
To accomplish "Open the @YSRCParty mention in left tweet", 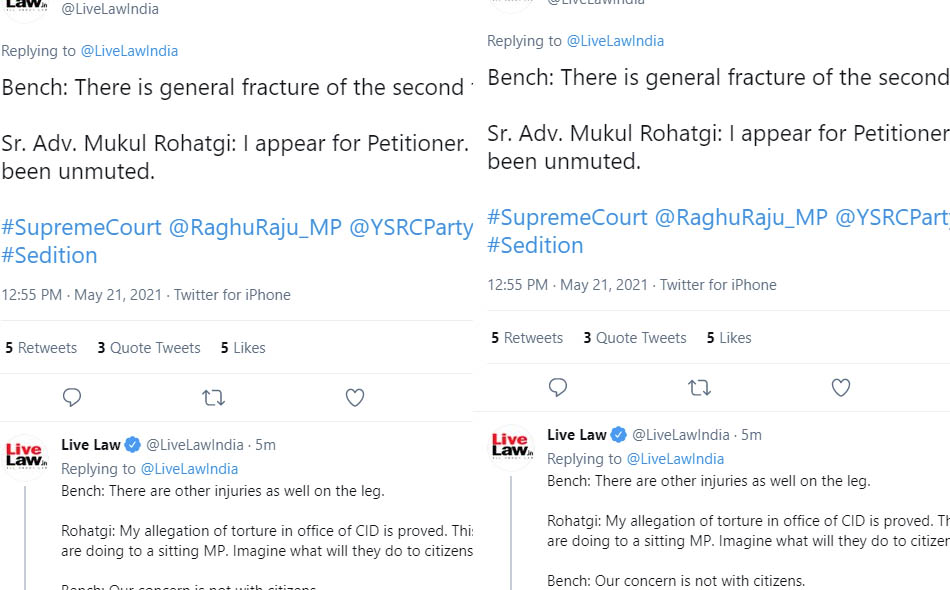I will (x=411, y=228).
